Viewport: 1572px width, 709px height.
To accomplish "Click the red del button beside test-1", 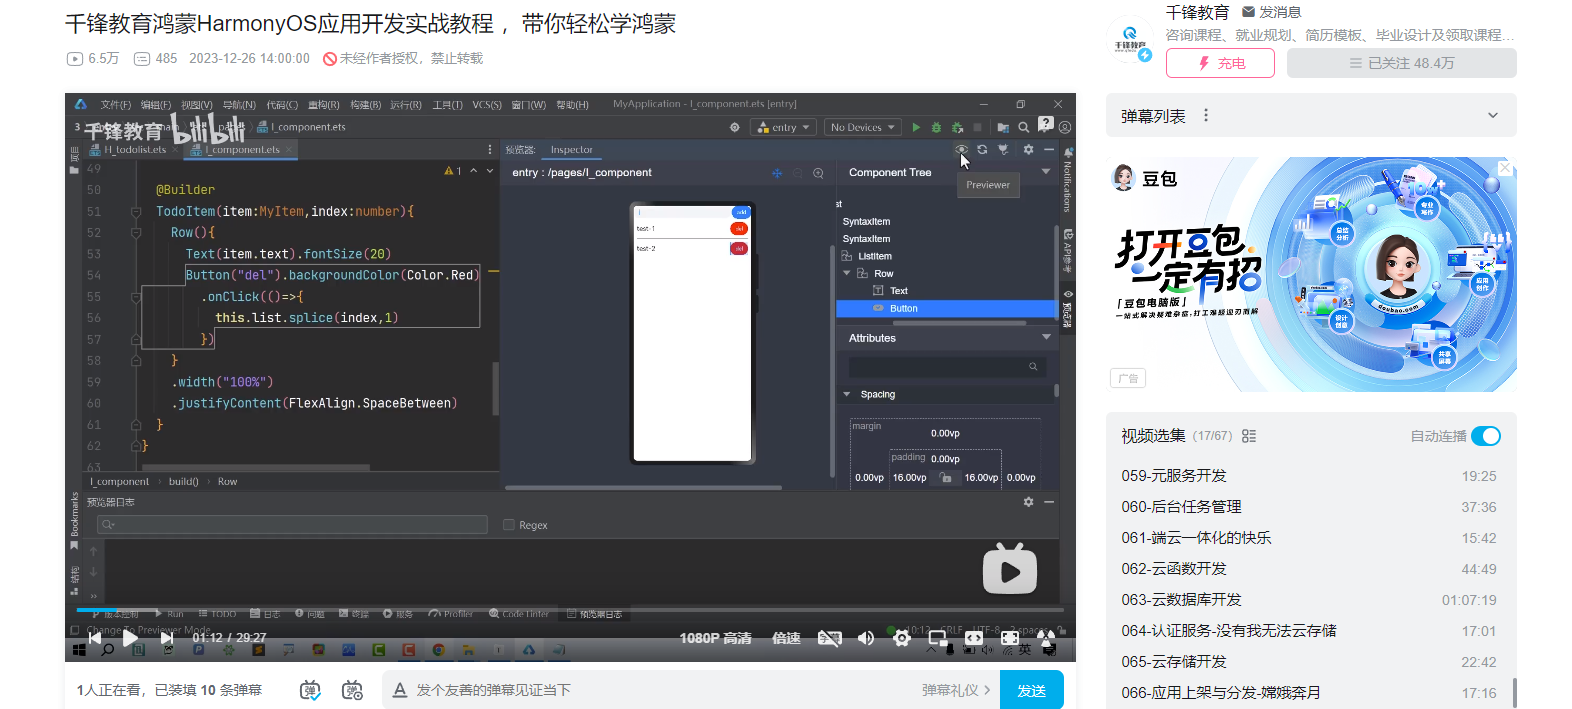I will [739, 228].
